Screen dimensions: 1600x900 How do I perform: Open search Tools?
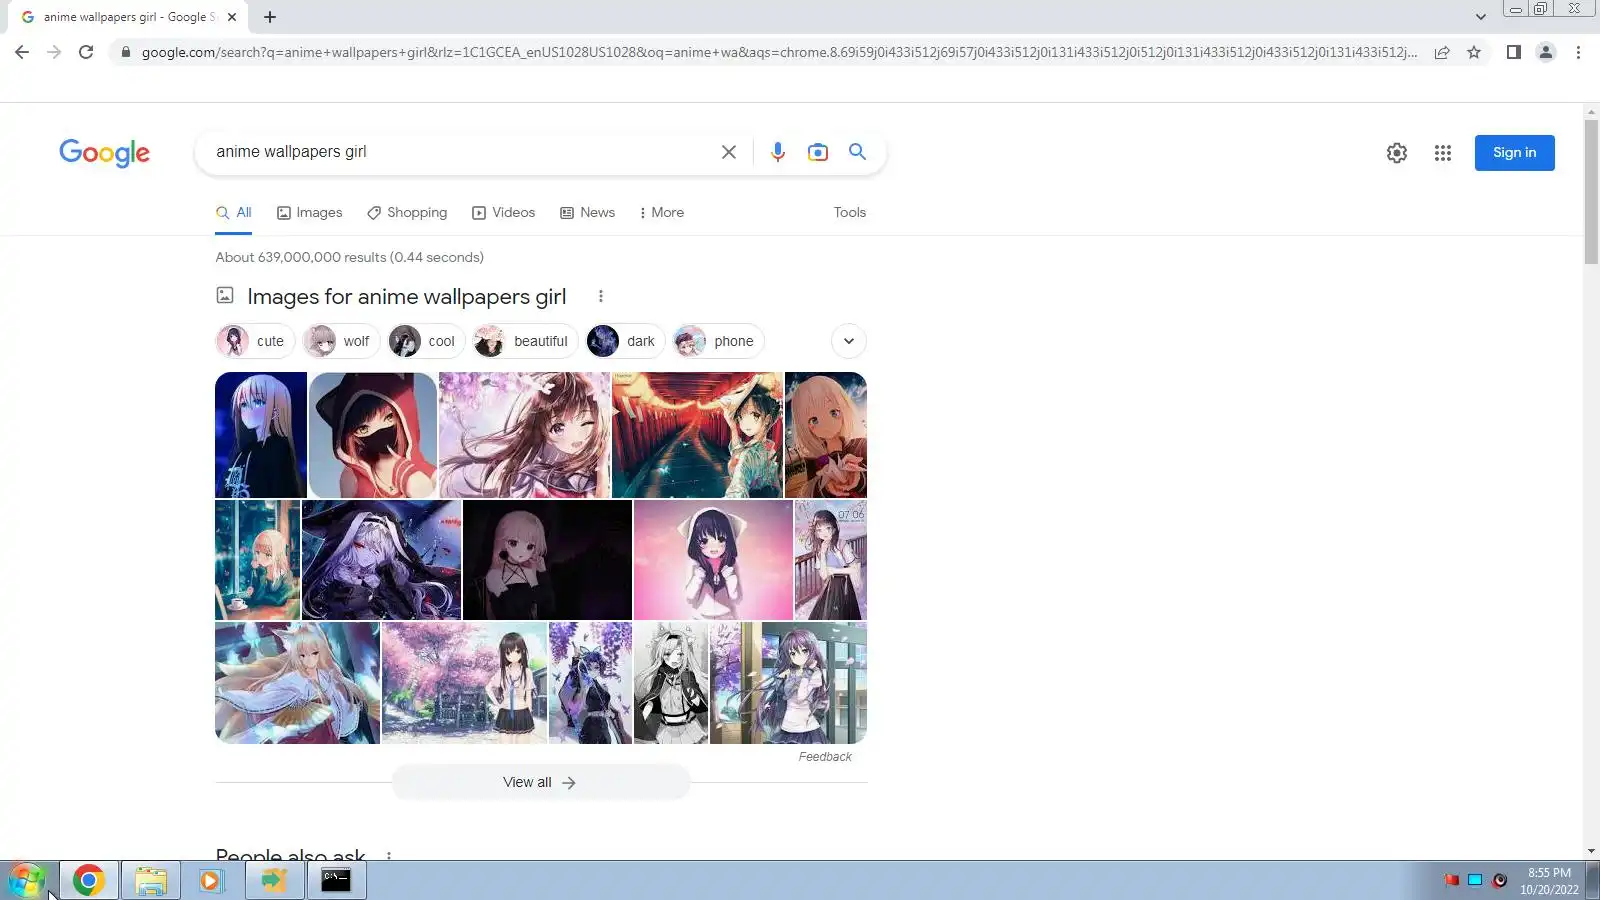[x=850, y=212]
